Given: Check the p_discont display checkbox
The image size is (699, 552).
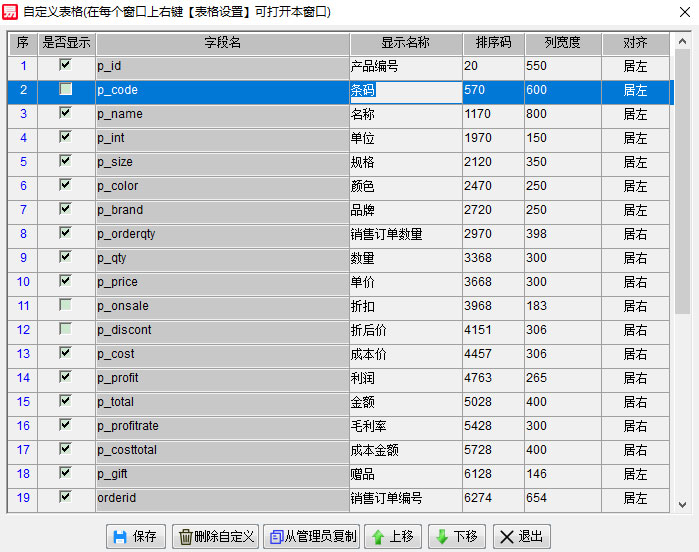Looking at the screenshot, I should click(66, 329).
